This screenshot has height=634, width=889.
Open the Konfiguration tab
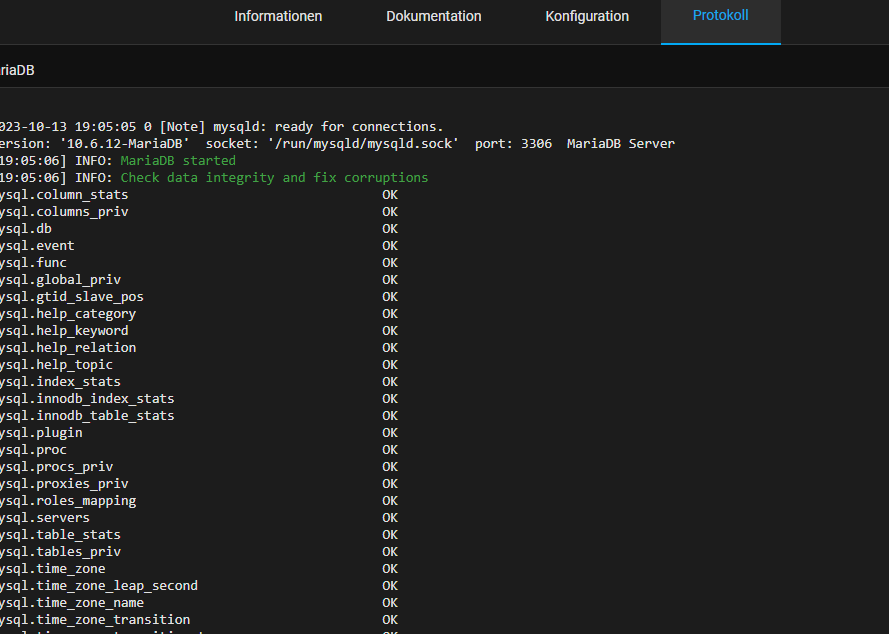[x=587, y=16]
